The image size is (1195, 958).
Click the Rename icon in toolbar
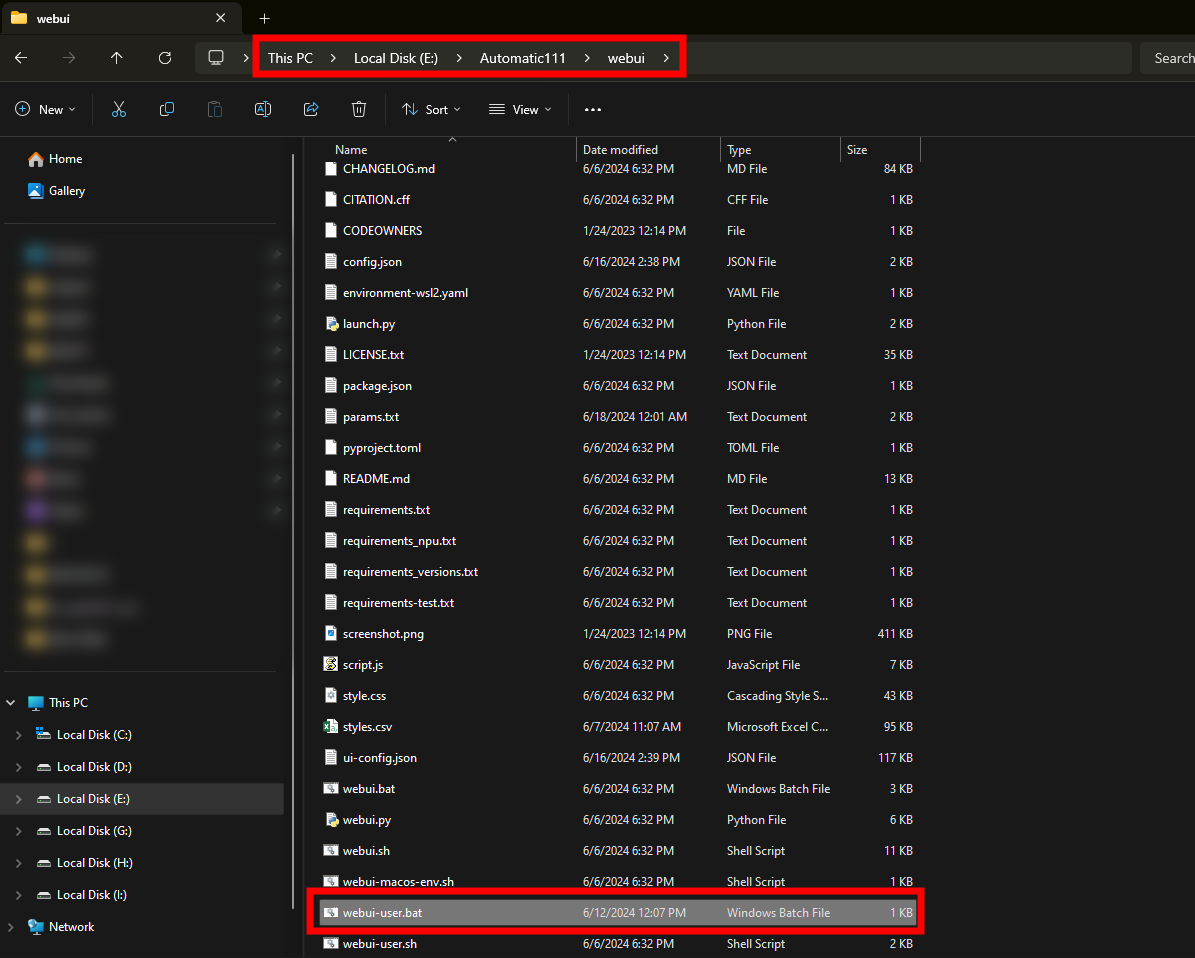coord(263,109)
